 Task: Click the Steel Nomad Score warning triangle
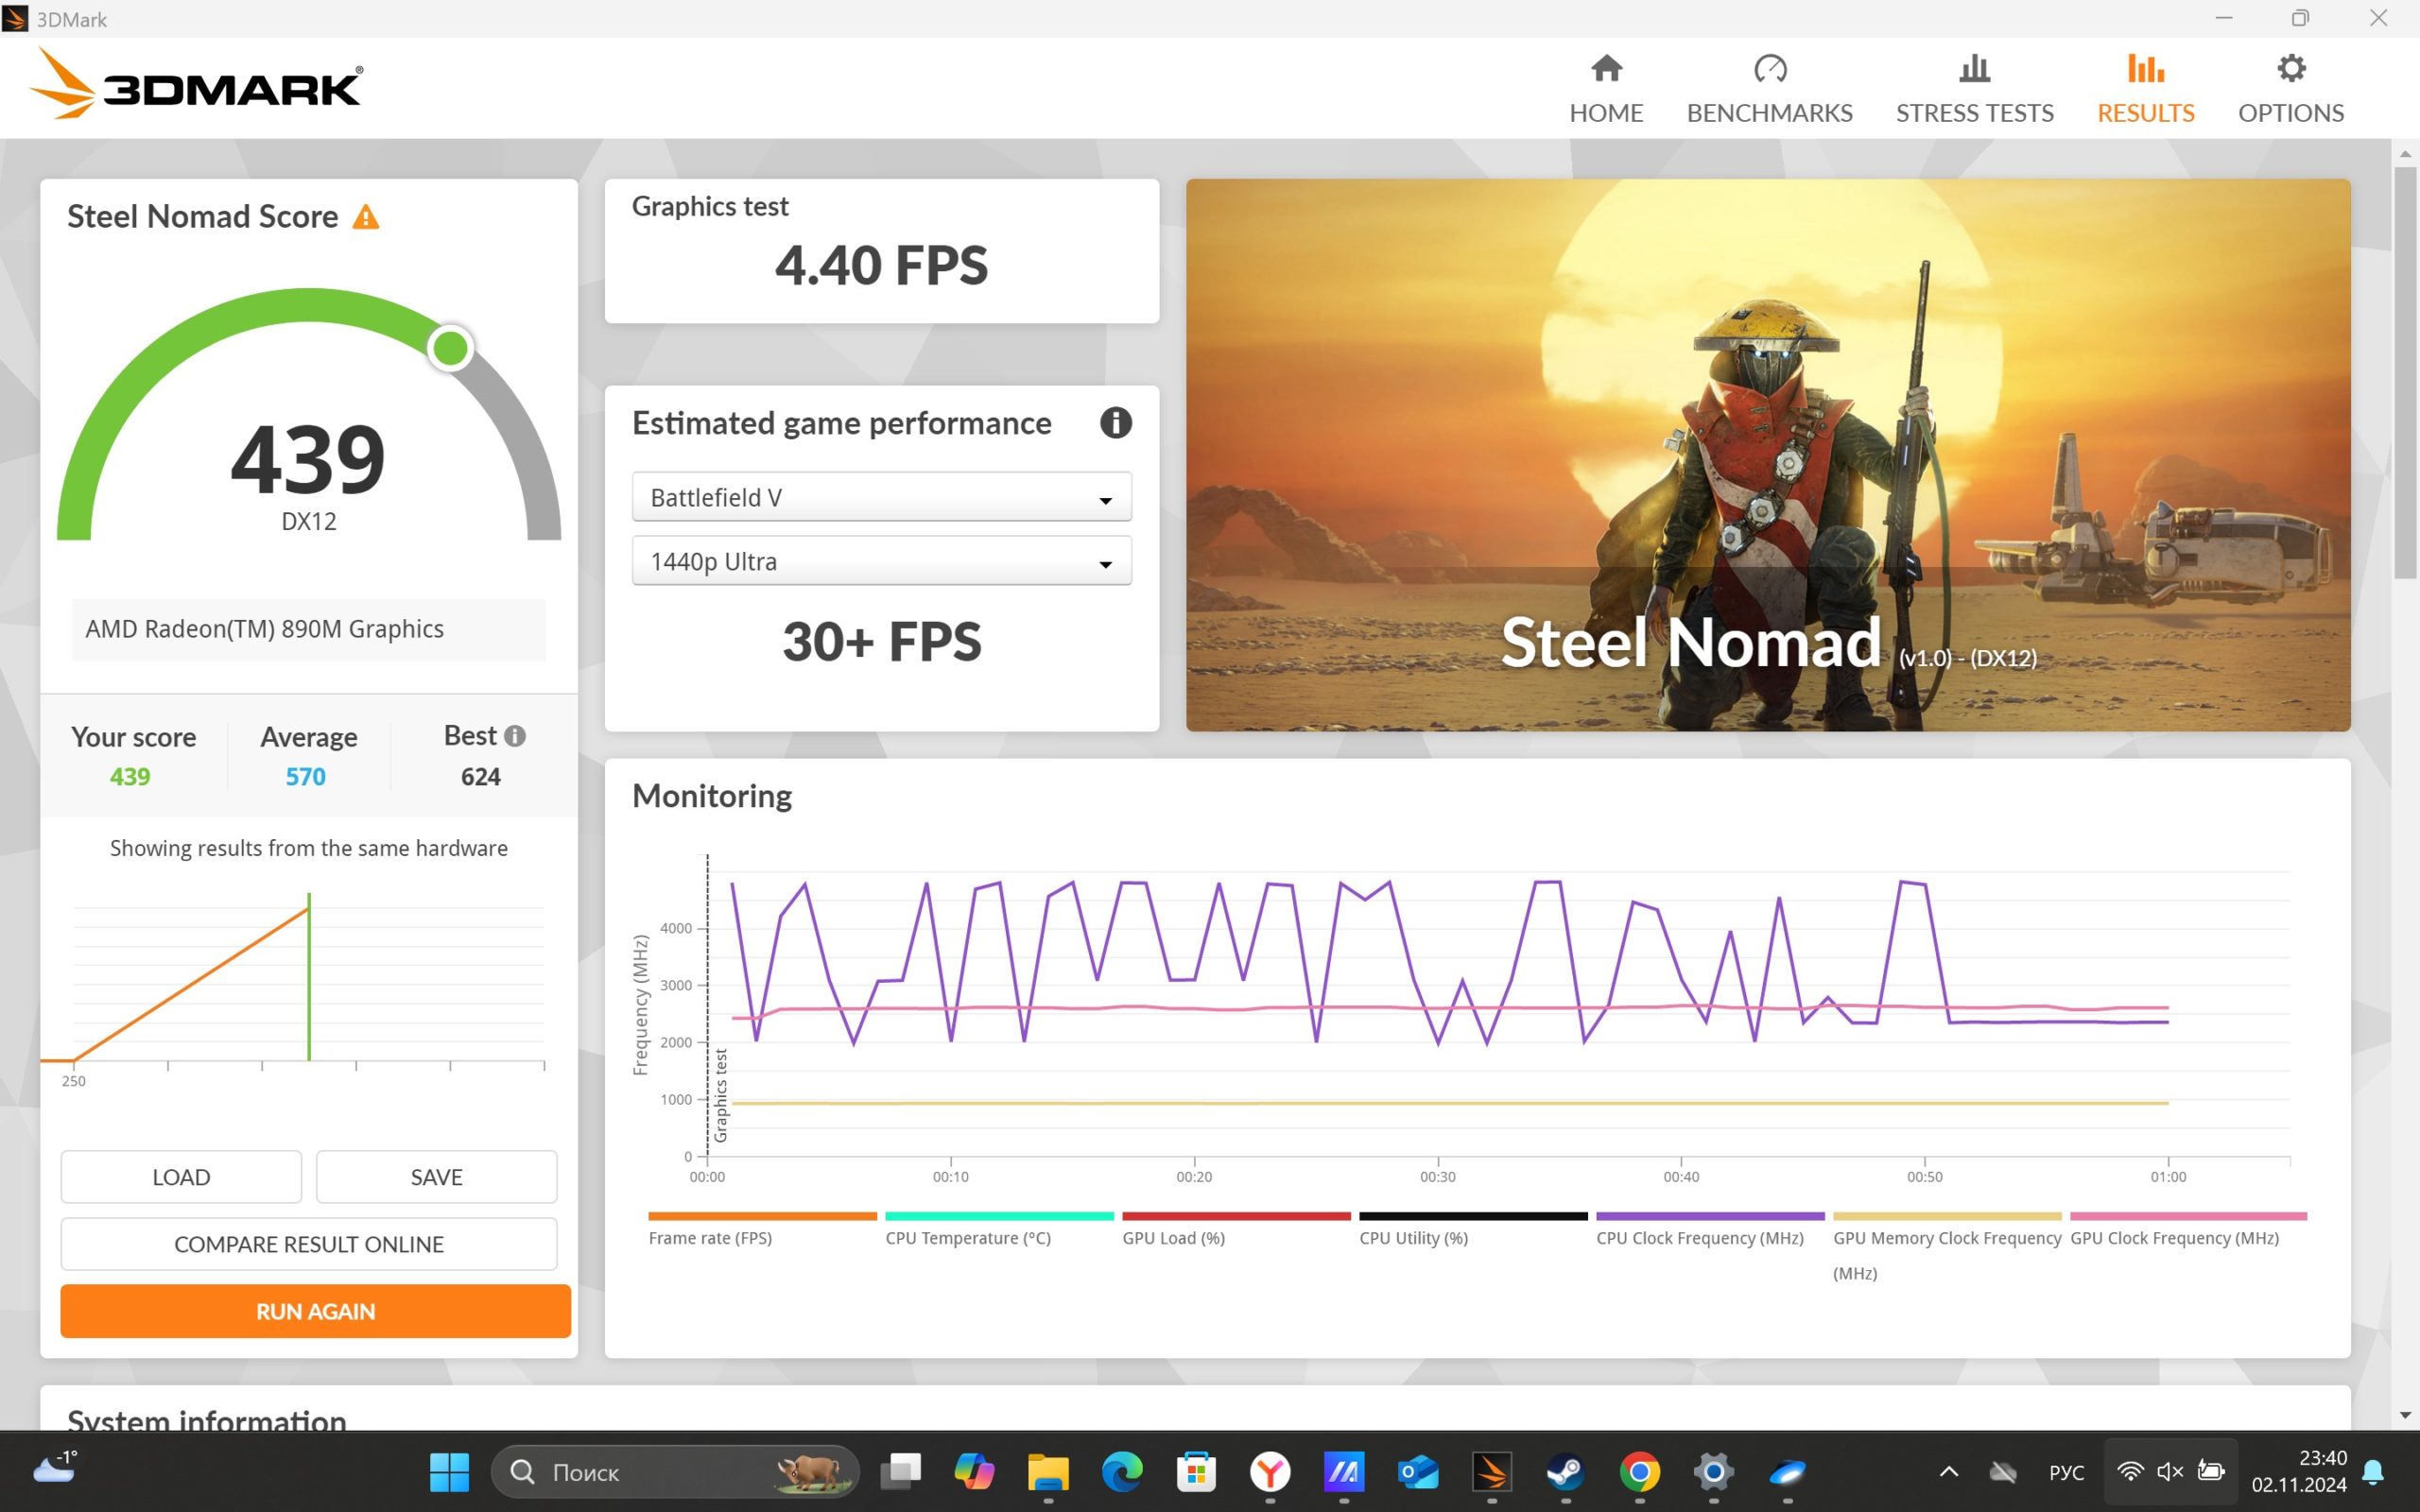pyautogui.click(x=366, y=217)
